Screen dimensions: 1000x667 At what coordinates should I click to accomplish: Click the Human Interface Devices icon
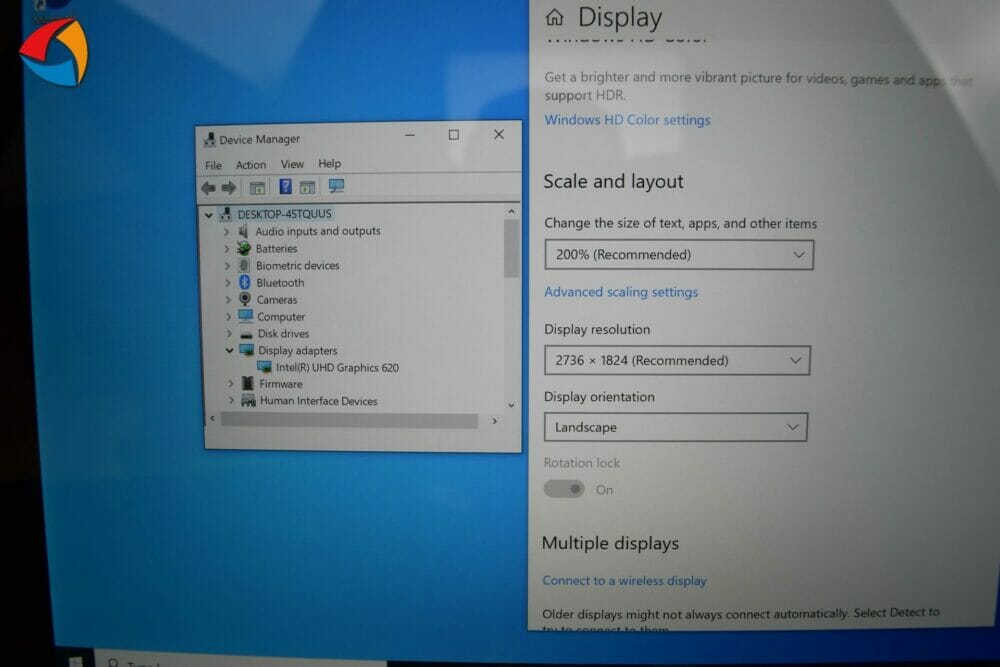coord(248,400)
